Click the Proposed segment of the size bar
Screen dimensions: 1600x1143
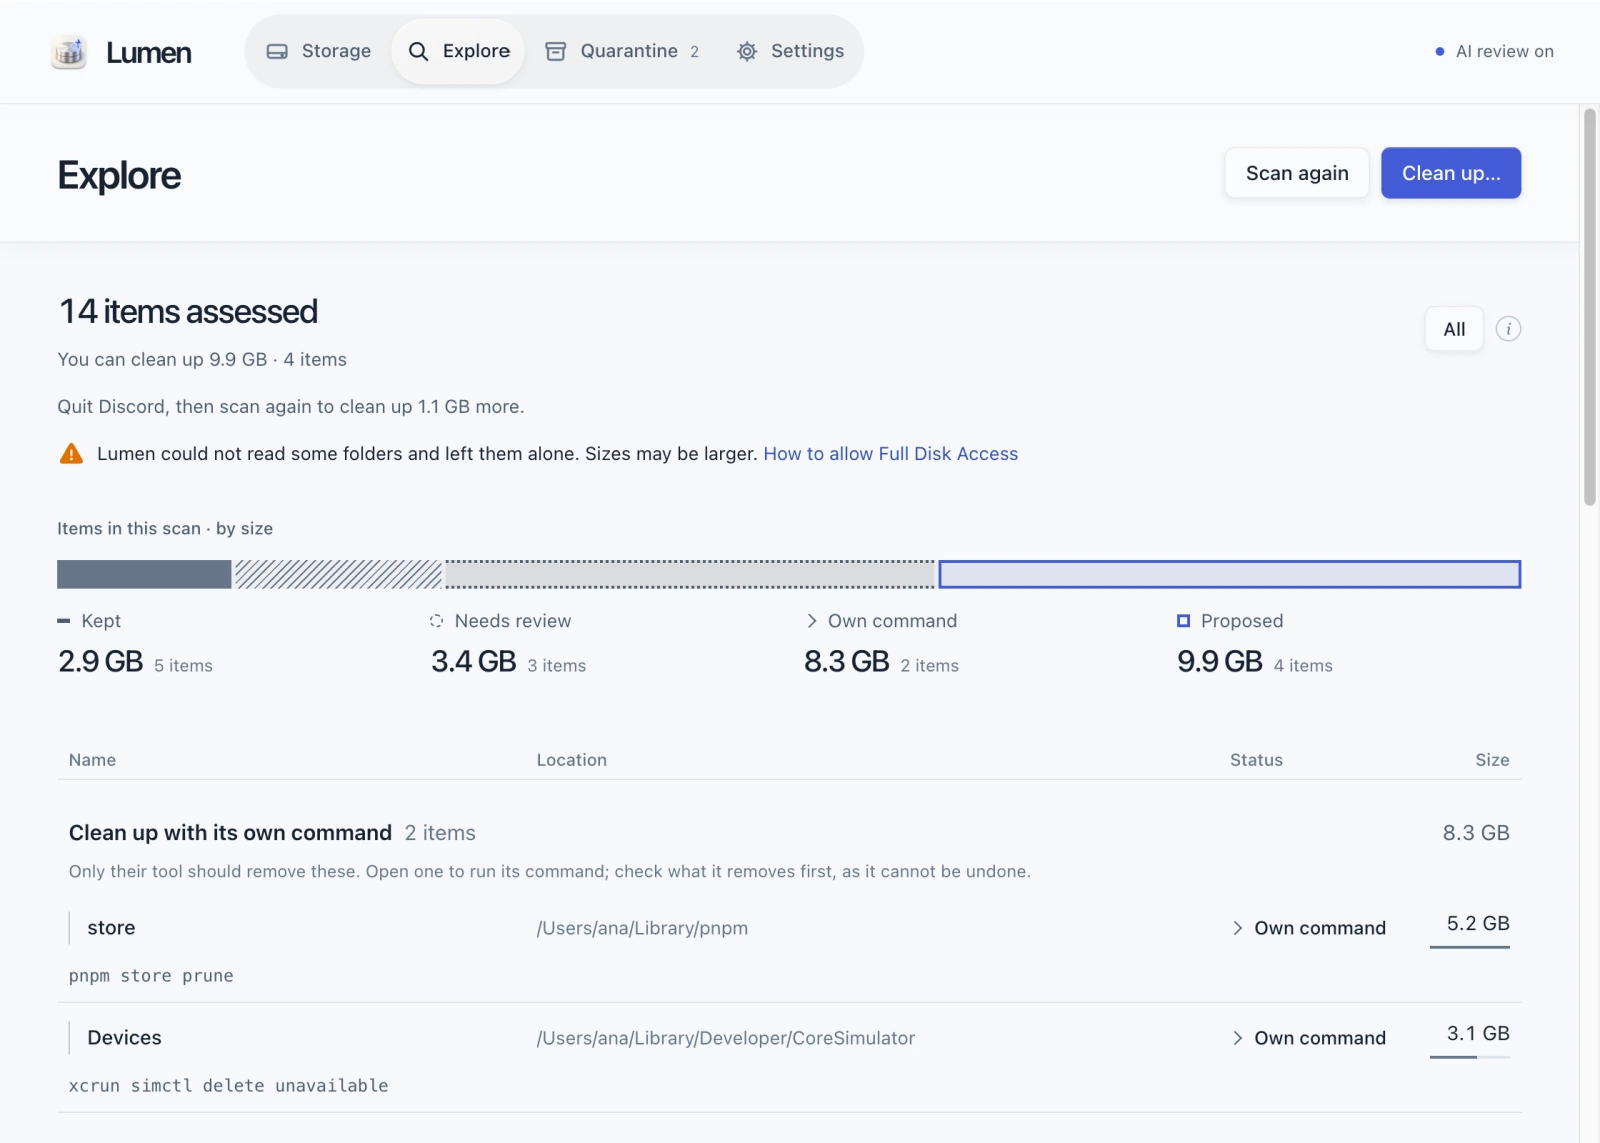coord(1229,574)
